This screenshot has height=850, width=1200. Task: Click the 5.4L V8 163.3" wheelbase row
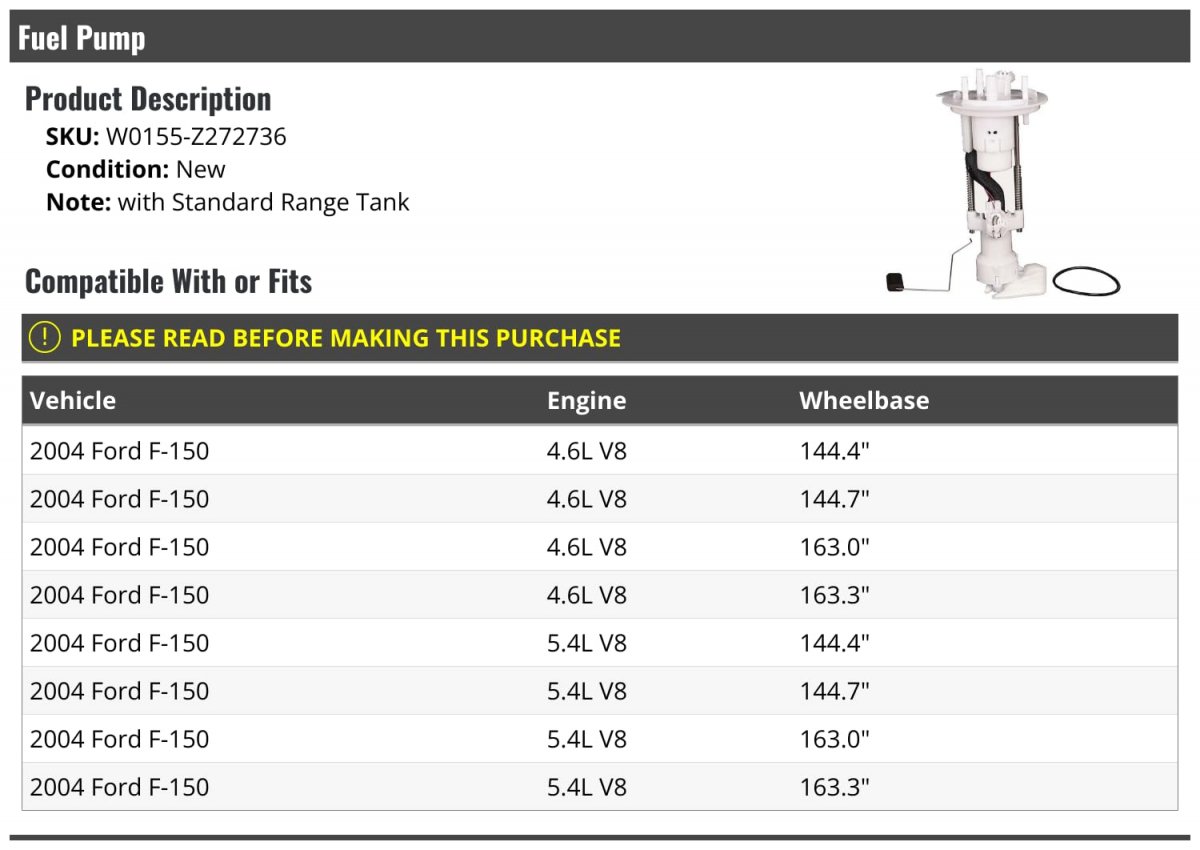pyautogui.click(x=600, y=787)
